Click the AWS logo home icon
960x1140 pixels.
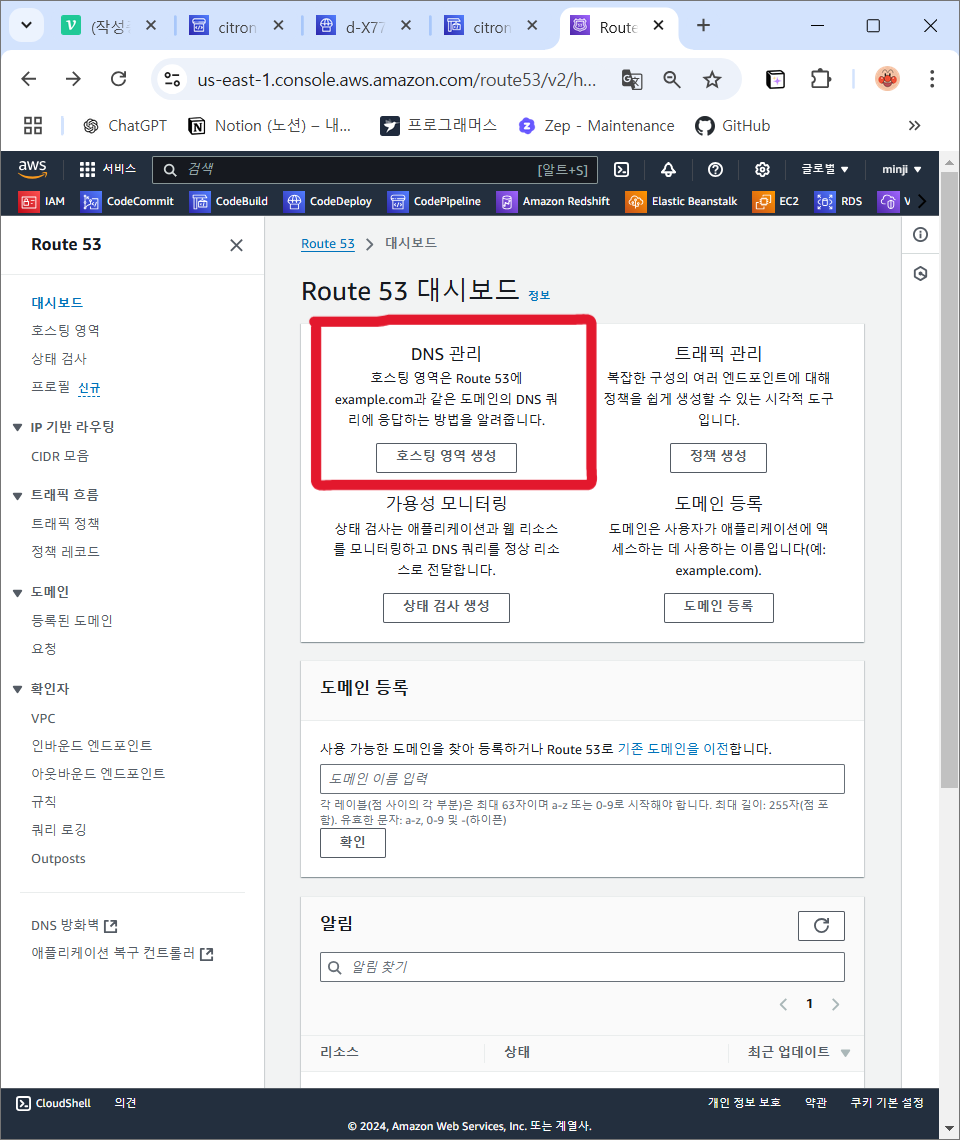pyautogui.click(x=32, y=169)
